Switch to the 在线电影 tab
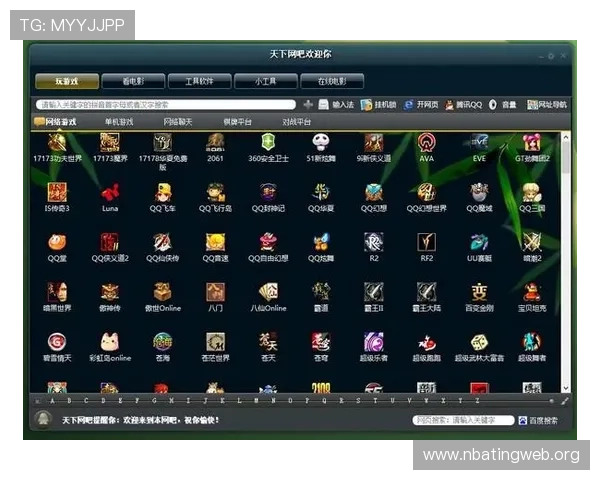Image resolution: width=600 pixels, height=480 pixels. point(332,81)
